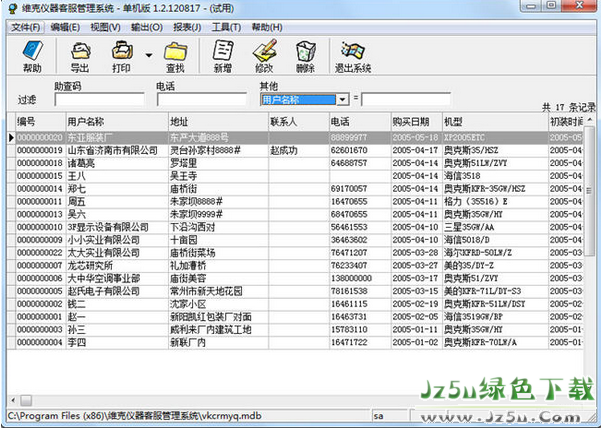The width and height of the screenshot is (601, 430).
Task: Select the 孙三 customer name cell
Action: pyautogui.click(x=117, y=330)
